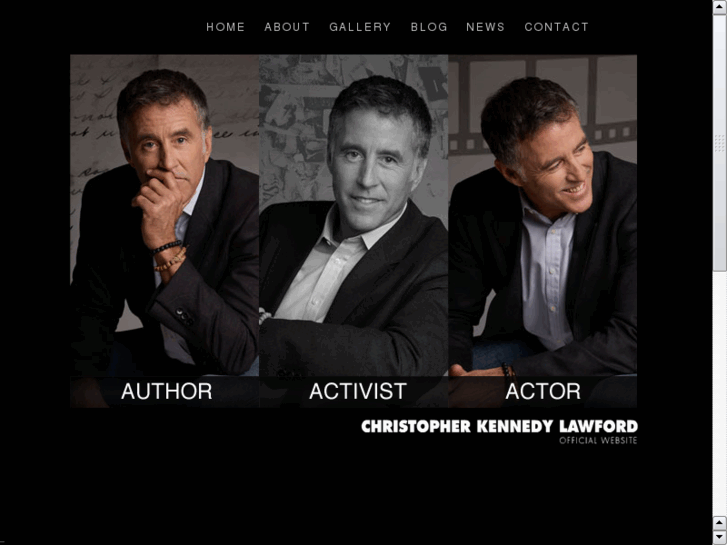Click the Christopher Kennedy Lawford logo
This screenshot has width=727, height=545.
[x=499, y=426]
